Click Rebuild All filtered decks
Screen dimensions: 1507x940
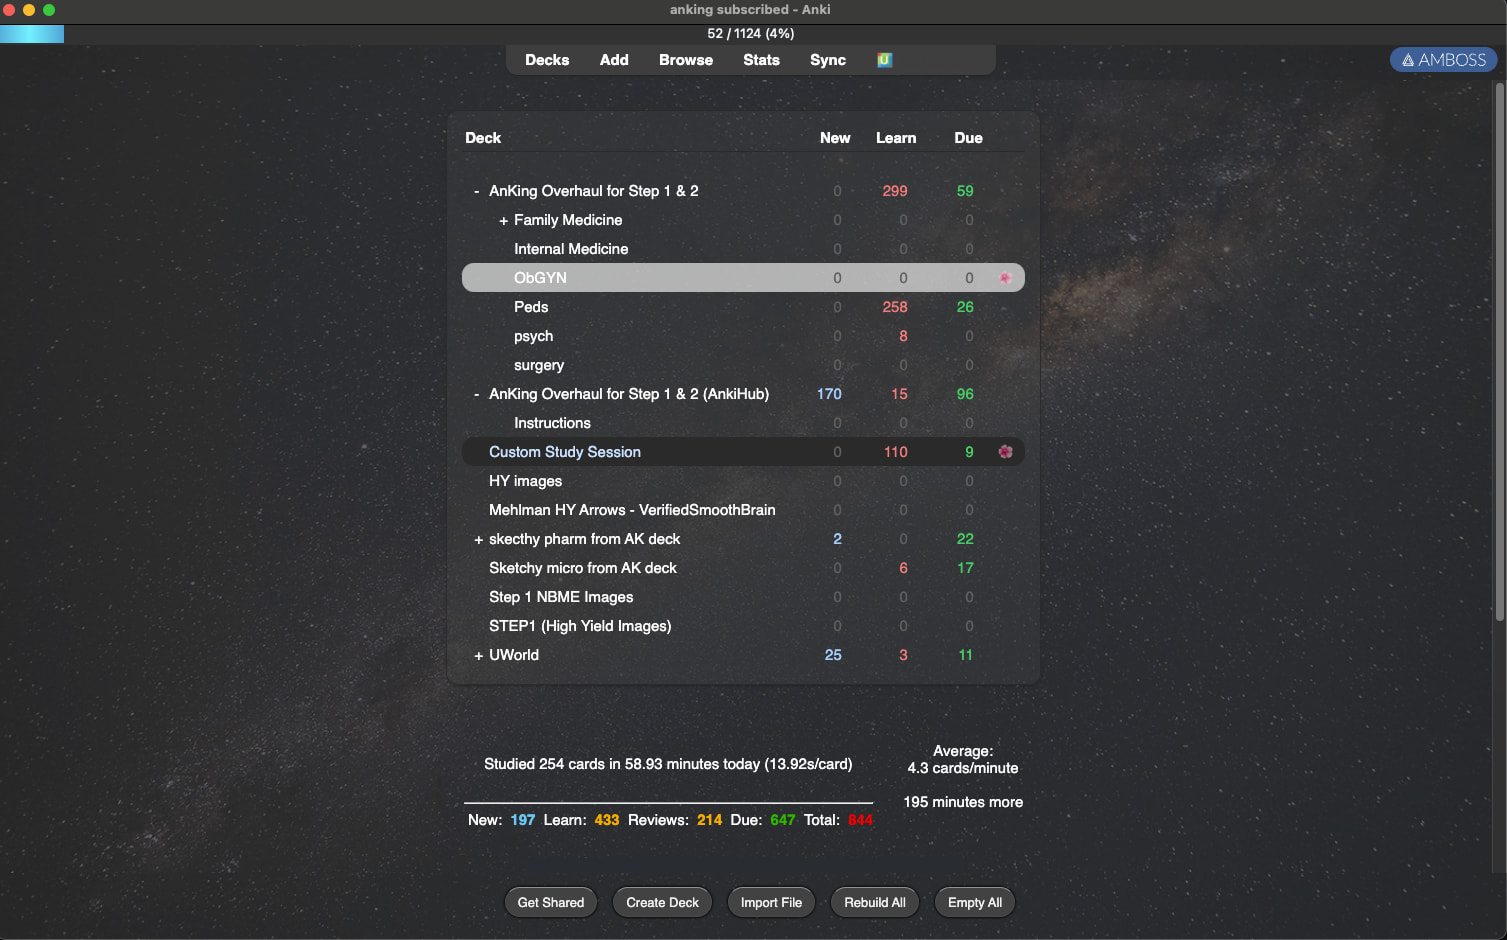click(874, 902)
